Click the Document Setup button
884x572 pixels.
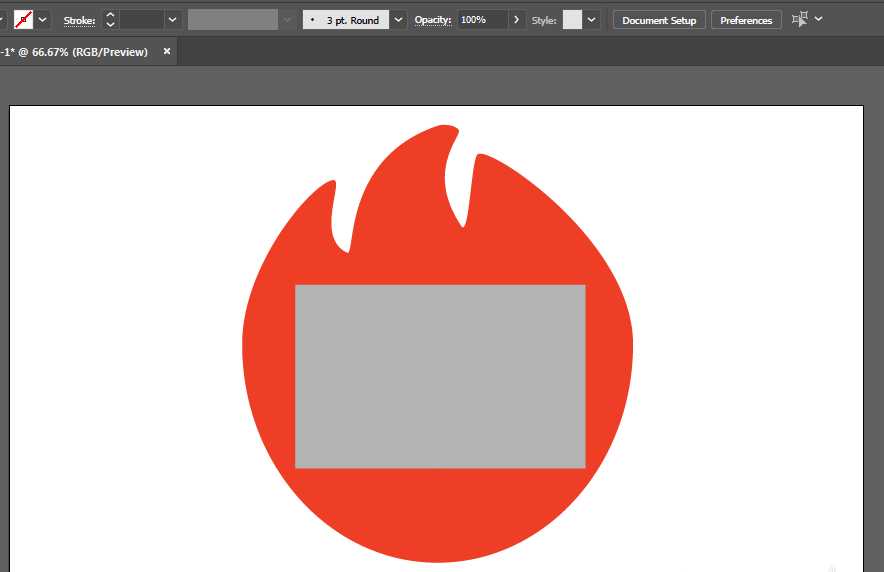(x=659, y=20)
